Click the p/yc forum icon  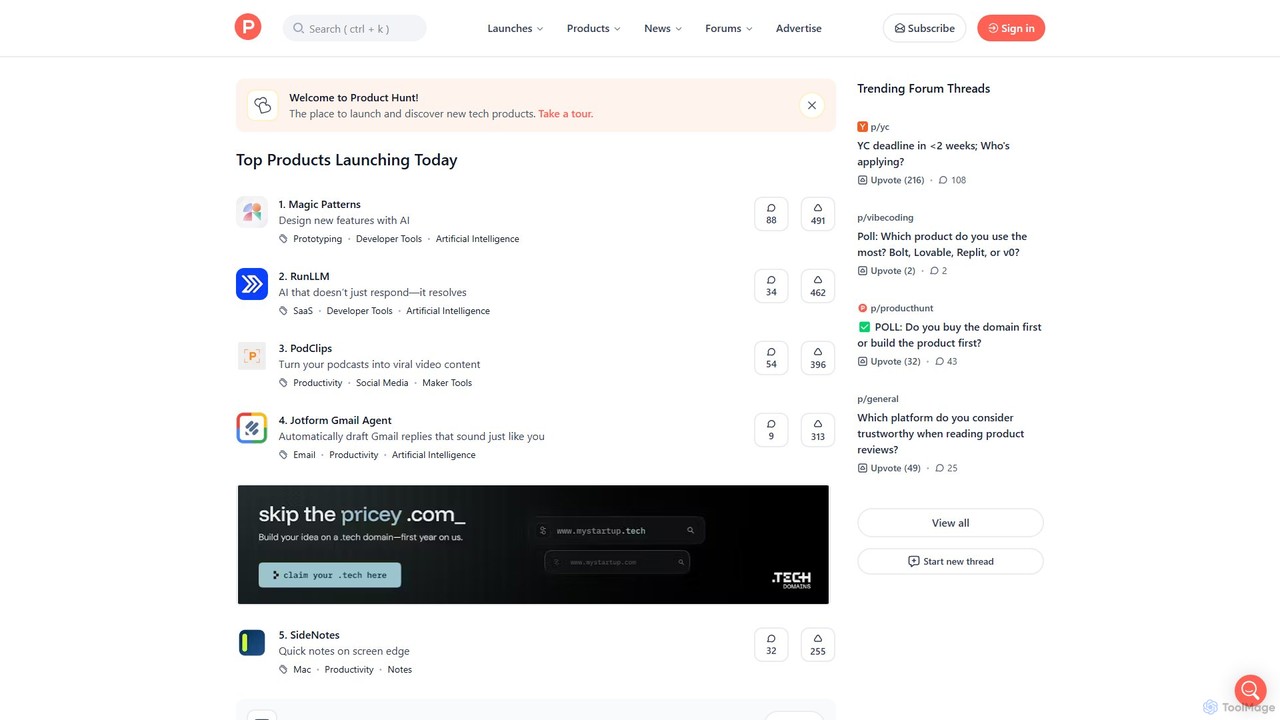(862, 127)
